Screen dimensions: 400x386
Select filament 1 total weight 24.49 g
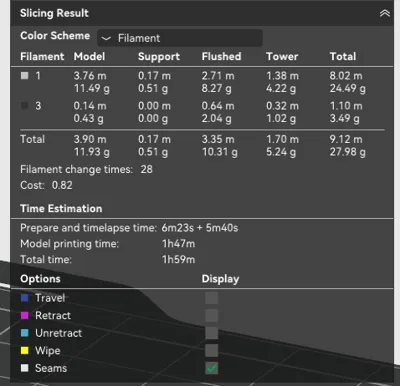point(348,89)
